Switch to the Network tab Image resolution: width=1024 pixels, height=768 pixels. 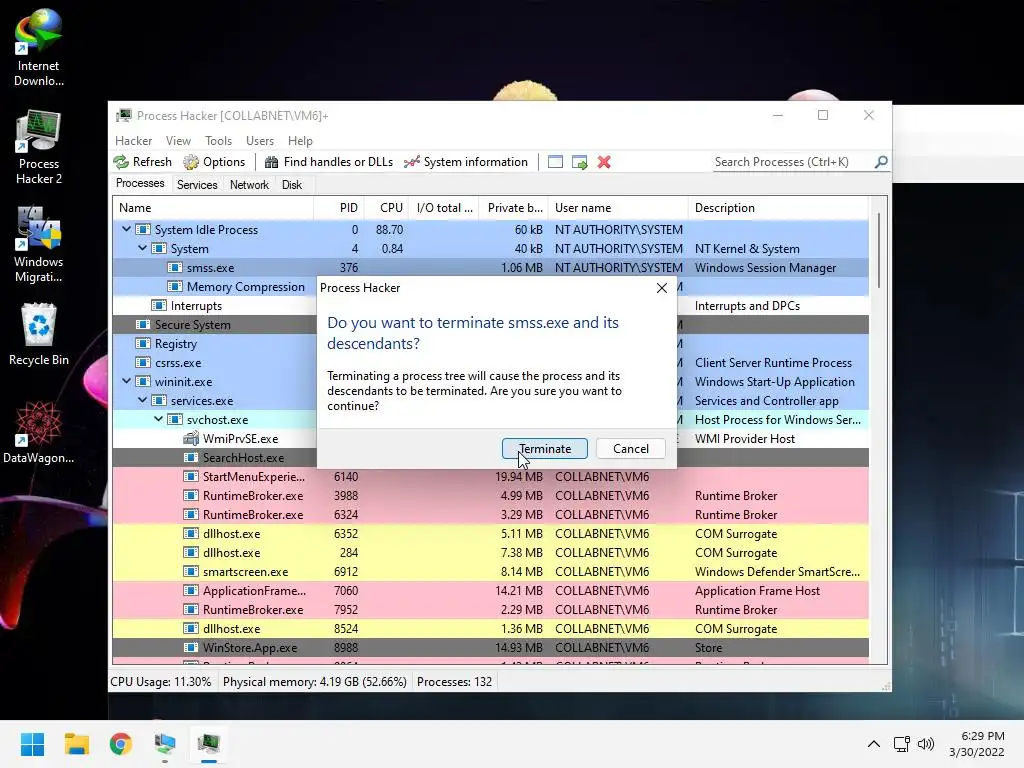(x=249, y=185)
